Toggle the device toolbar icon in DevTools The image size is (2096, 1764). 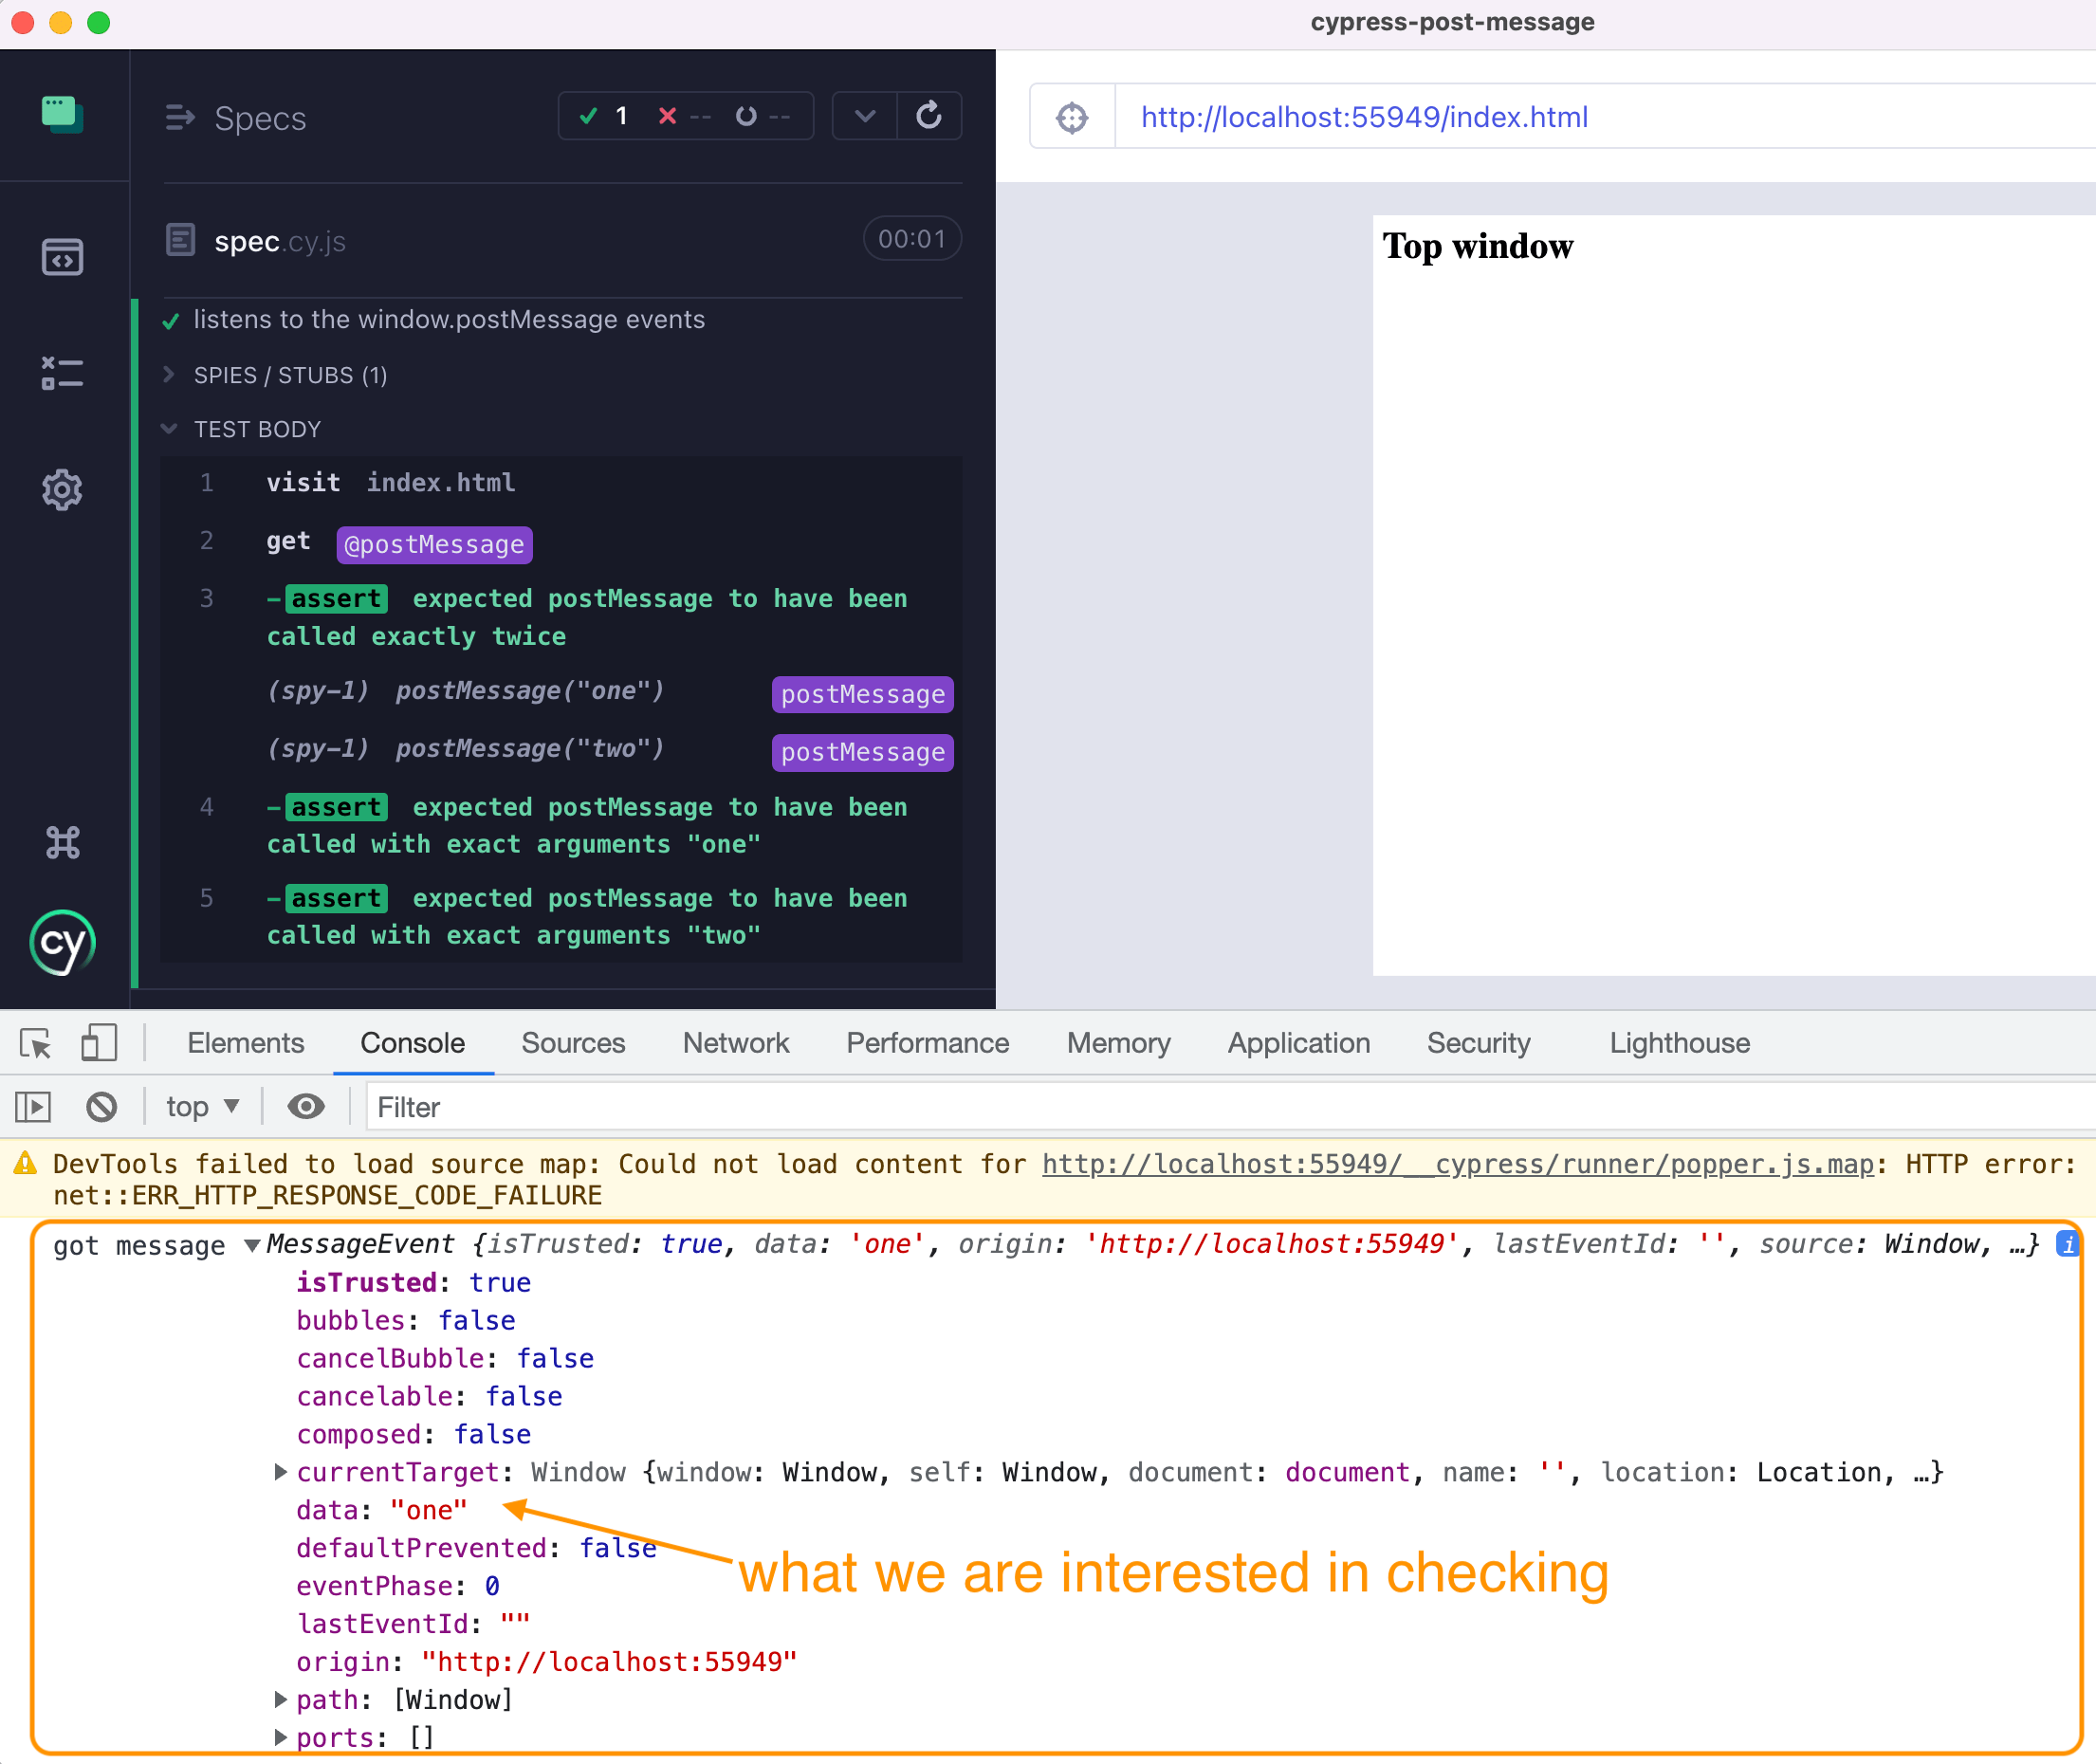(99, 1042)
